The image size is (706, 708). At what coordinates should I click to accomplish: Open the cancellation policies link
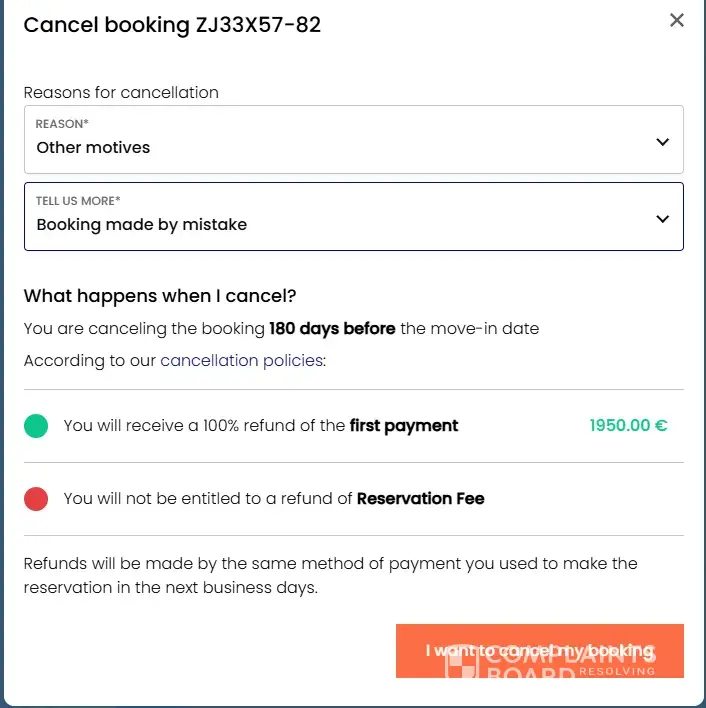tap(242, 360)
